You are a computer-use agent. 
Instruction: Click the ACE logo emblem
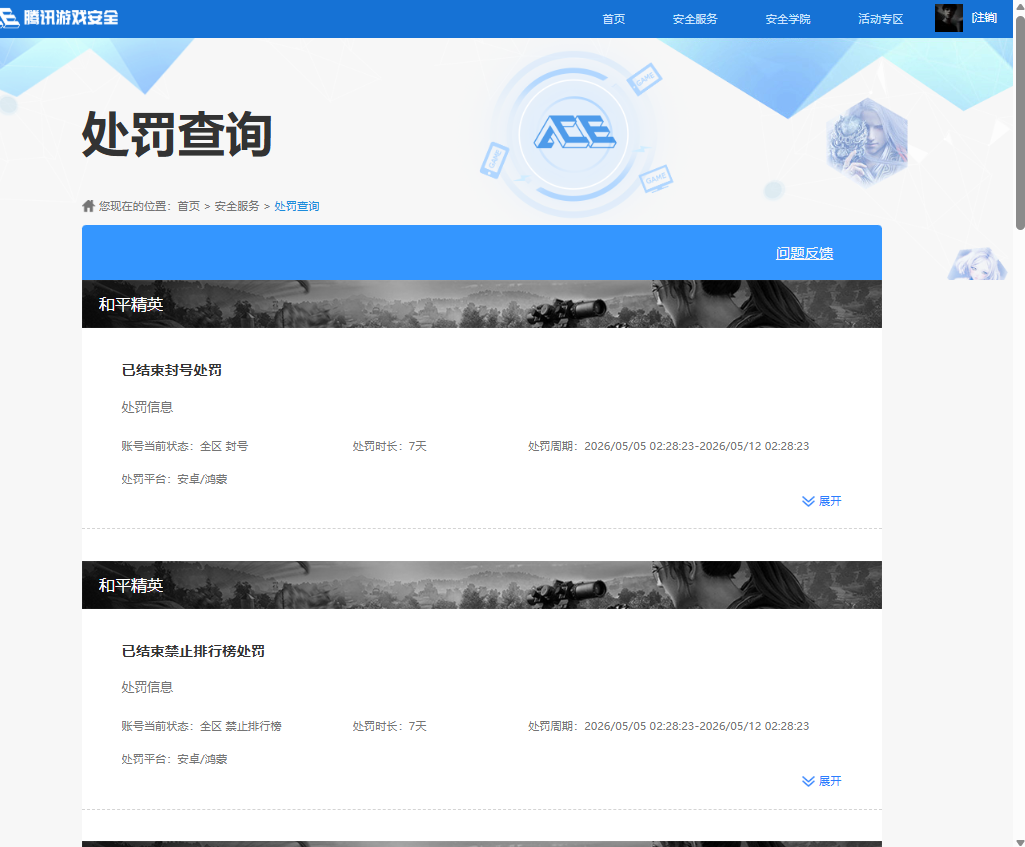coord(574,133)
